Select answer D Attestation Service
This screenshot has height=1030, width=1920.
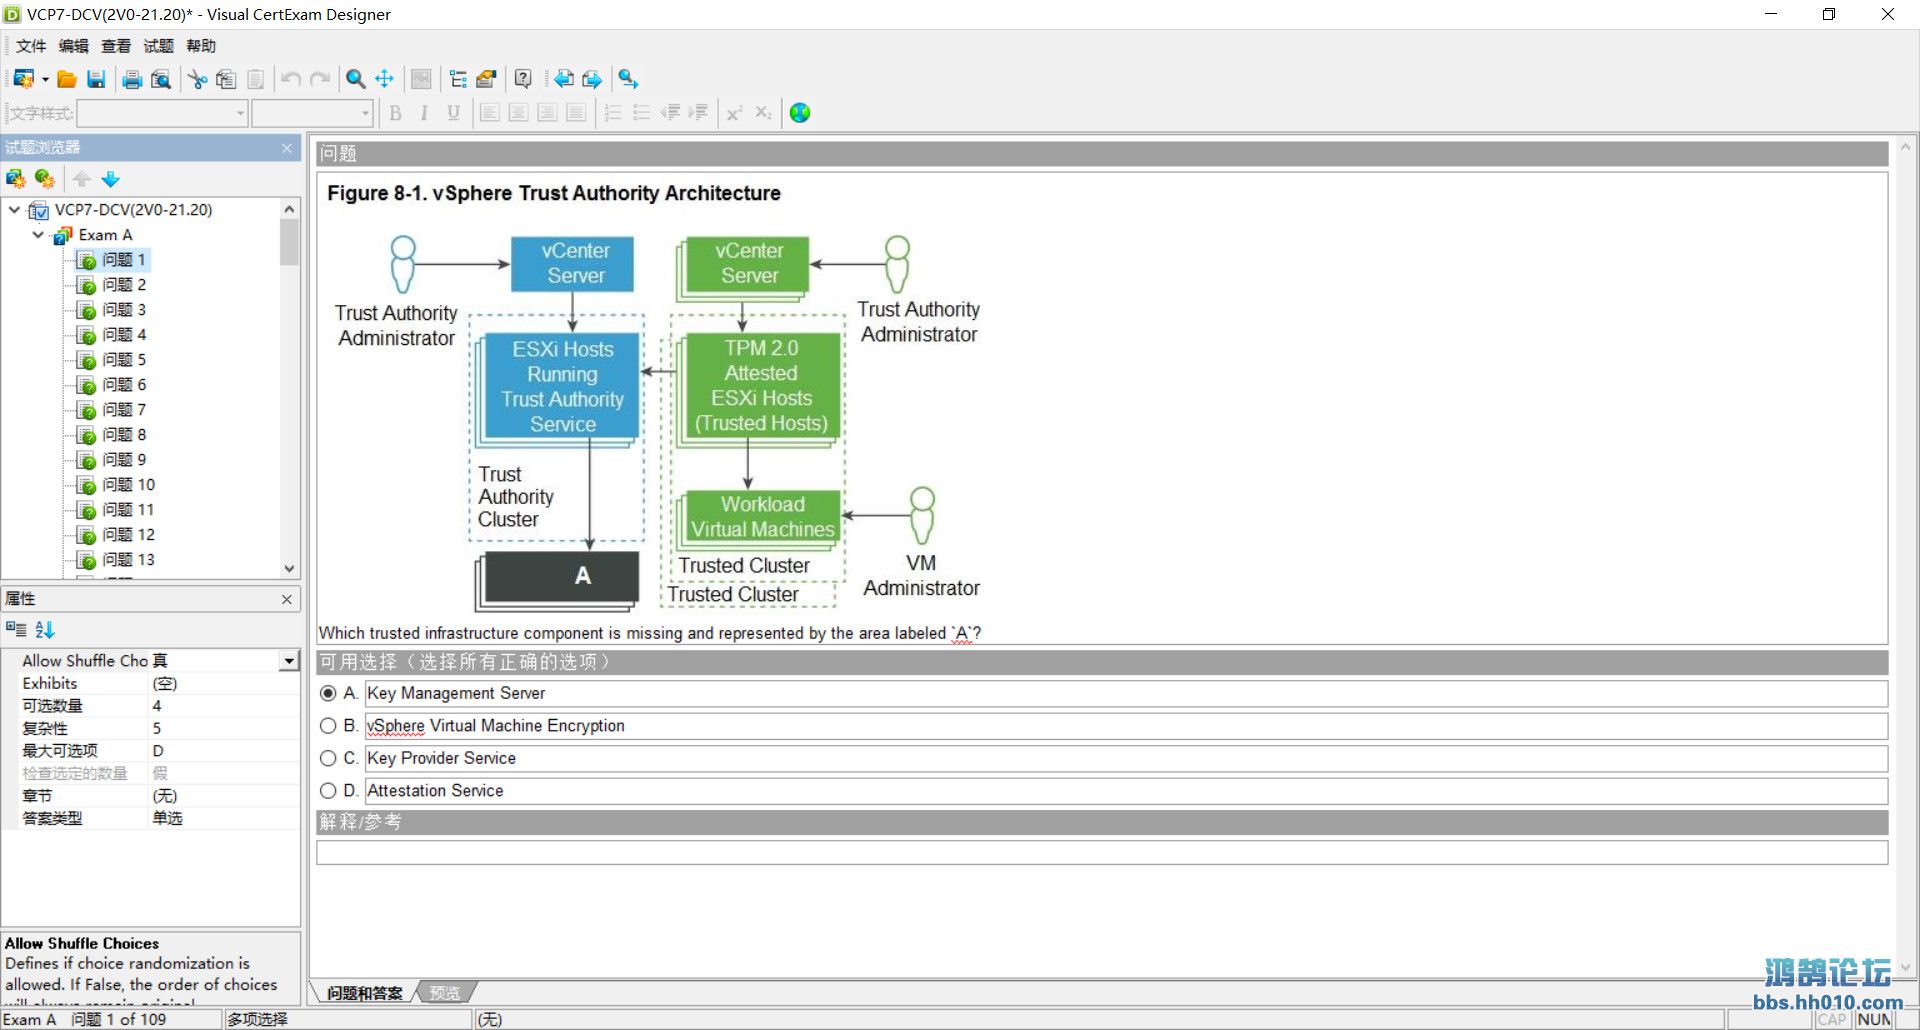click(x=328, y=791)
